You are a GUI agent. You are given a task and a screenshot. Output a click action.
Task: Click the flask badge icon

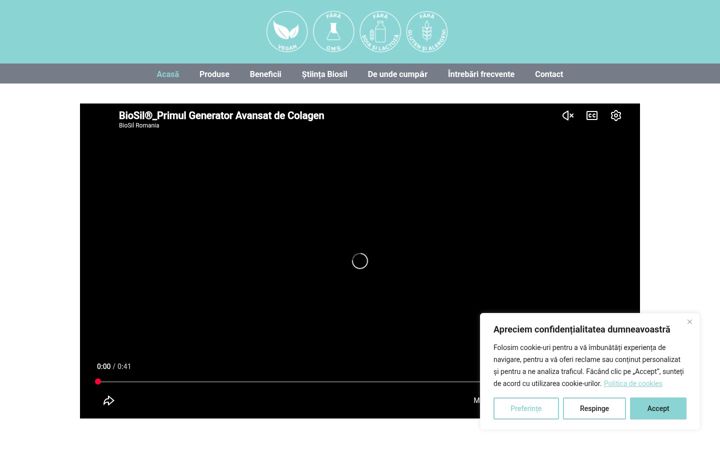333,32
